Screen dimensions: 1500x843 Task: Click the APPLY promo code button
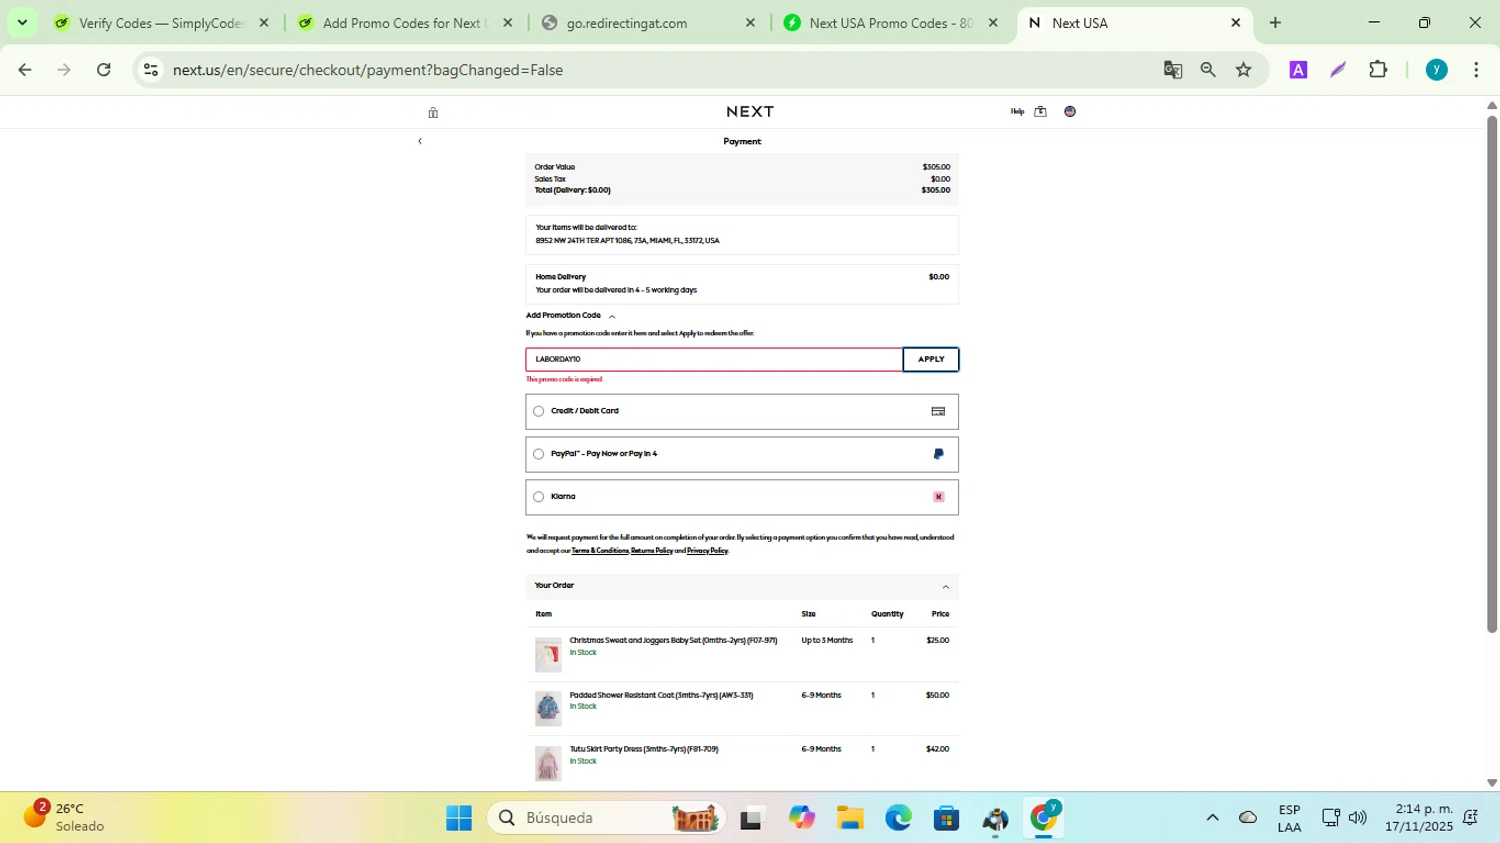point(931,360)
